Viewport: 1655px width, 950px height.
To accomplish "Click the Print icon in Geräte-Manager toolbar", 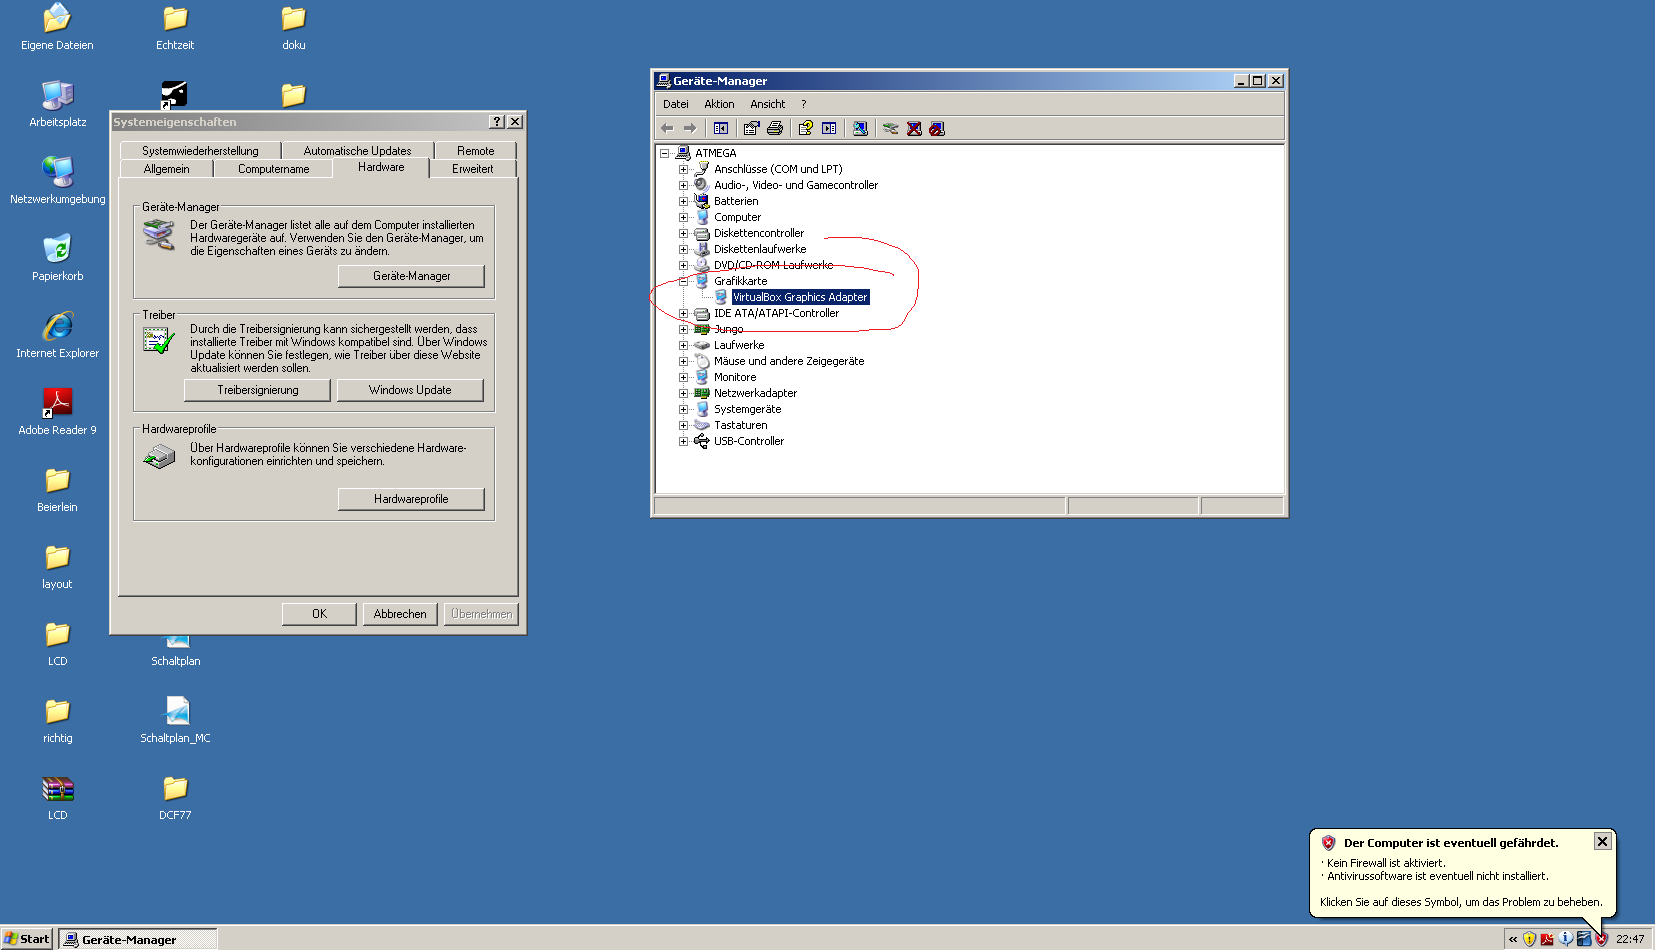I will click(775, 128).
